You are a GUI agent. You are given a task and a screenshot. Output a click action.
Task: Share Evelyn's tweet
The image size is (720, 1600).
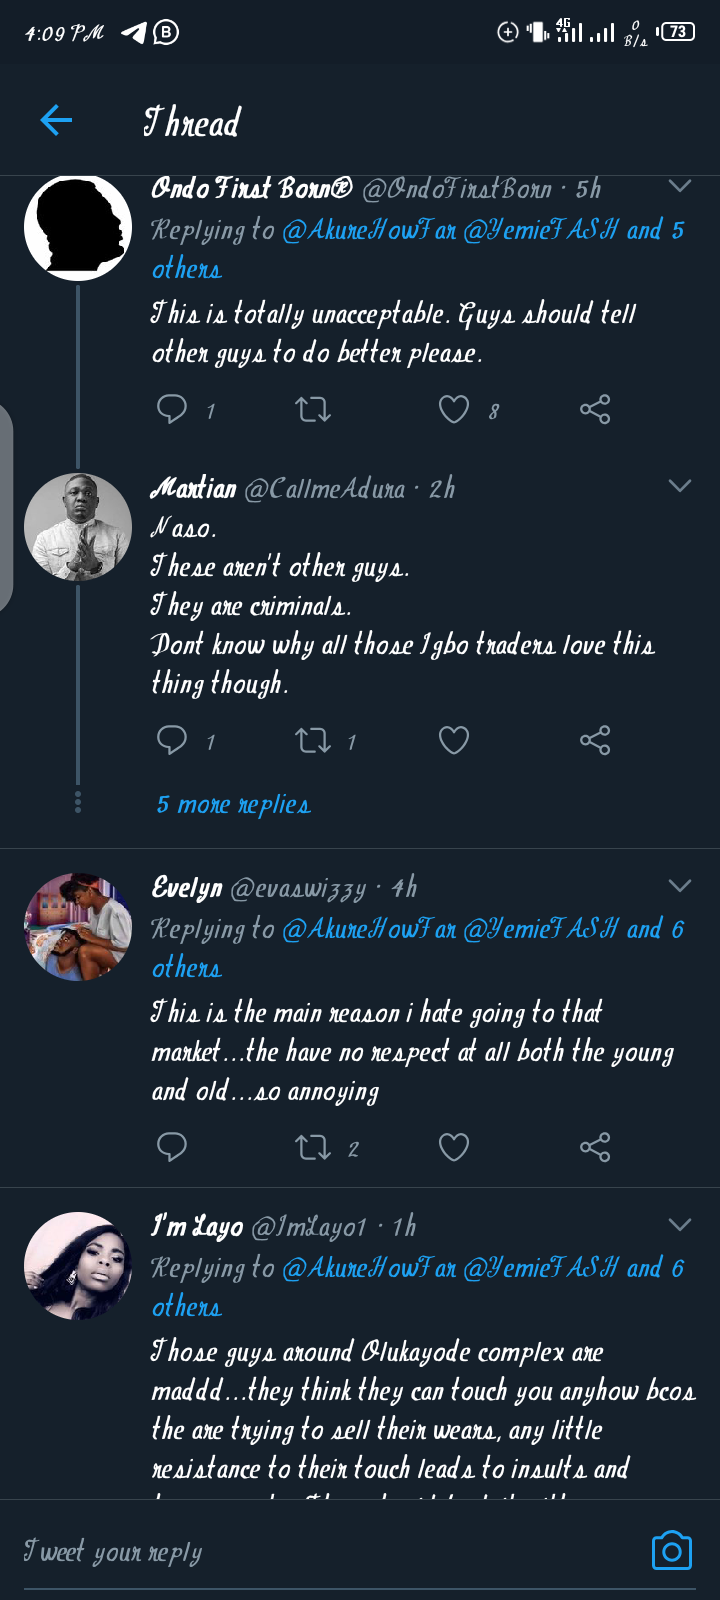(x=595, y=1147)
